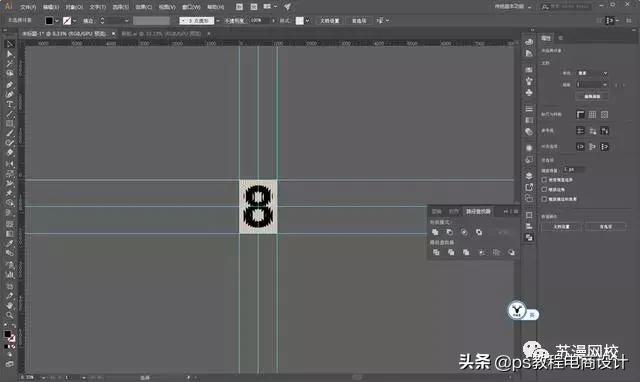
Task: Select the Selection tool arrow
Action: [10, 44]
